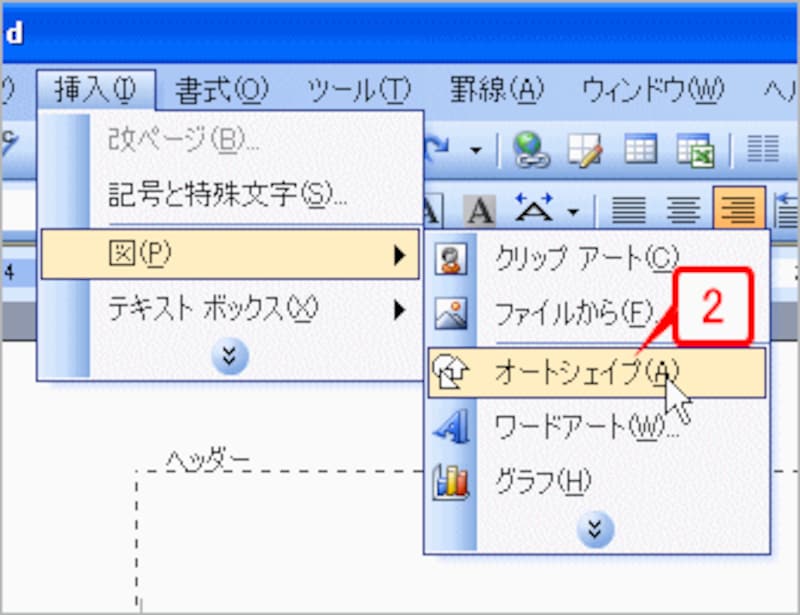Select the グラフ (Chart) bar-graph icon
The image size is (800, 615).
451,481
